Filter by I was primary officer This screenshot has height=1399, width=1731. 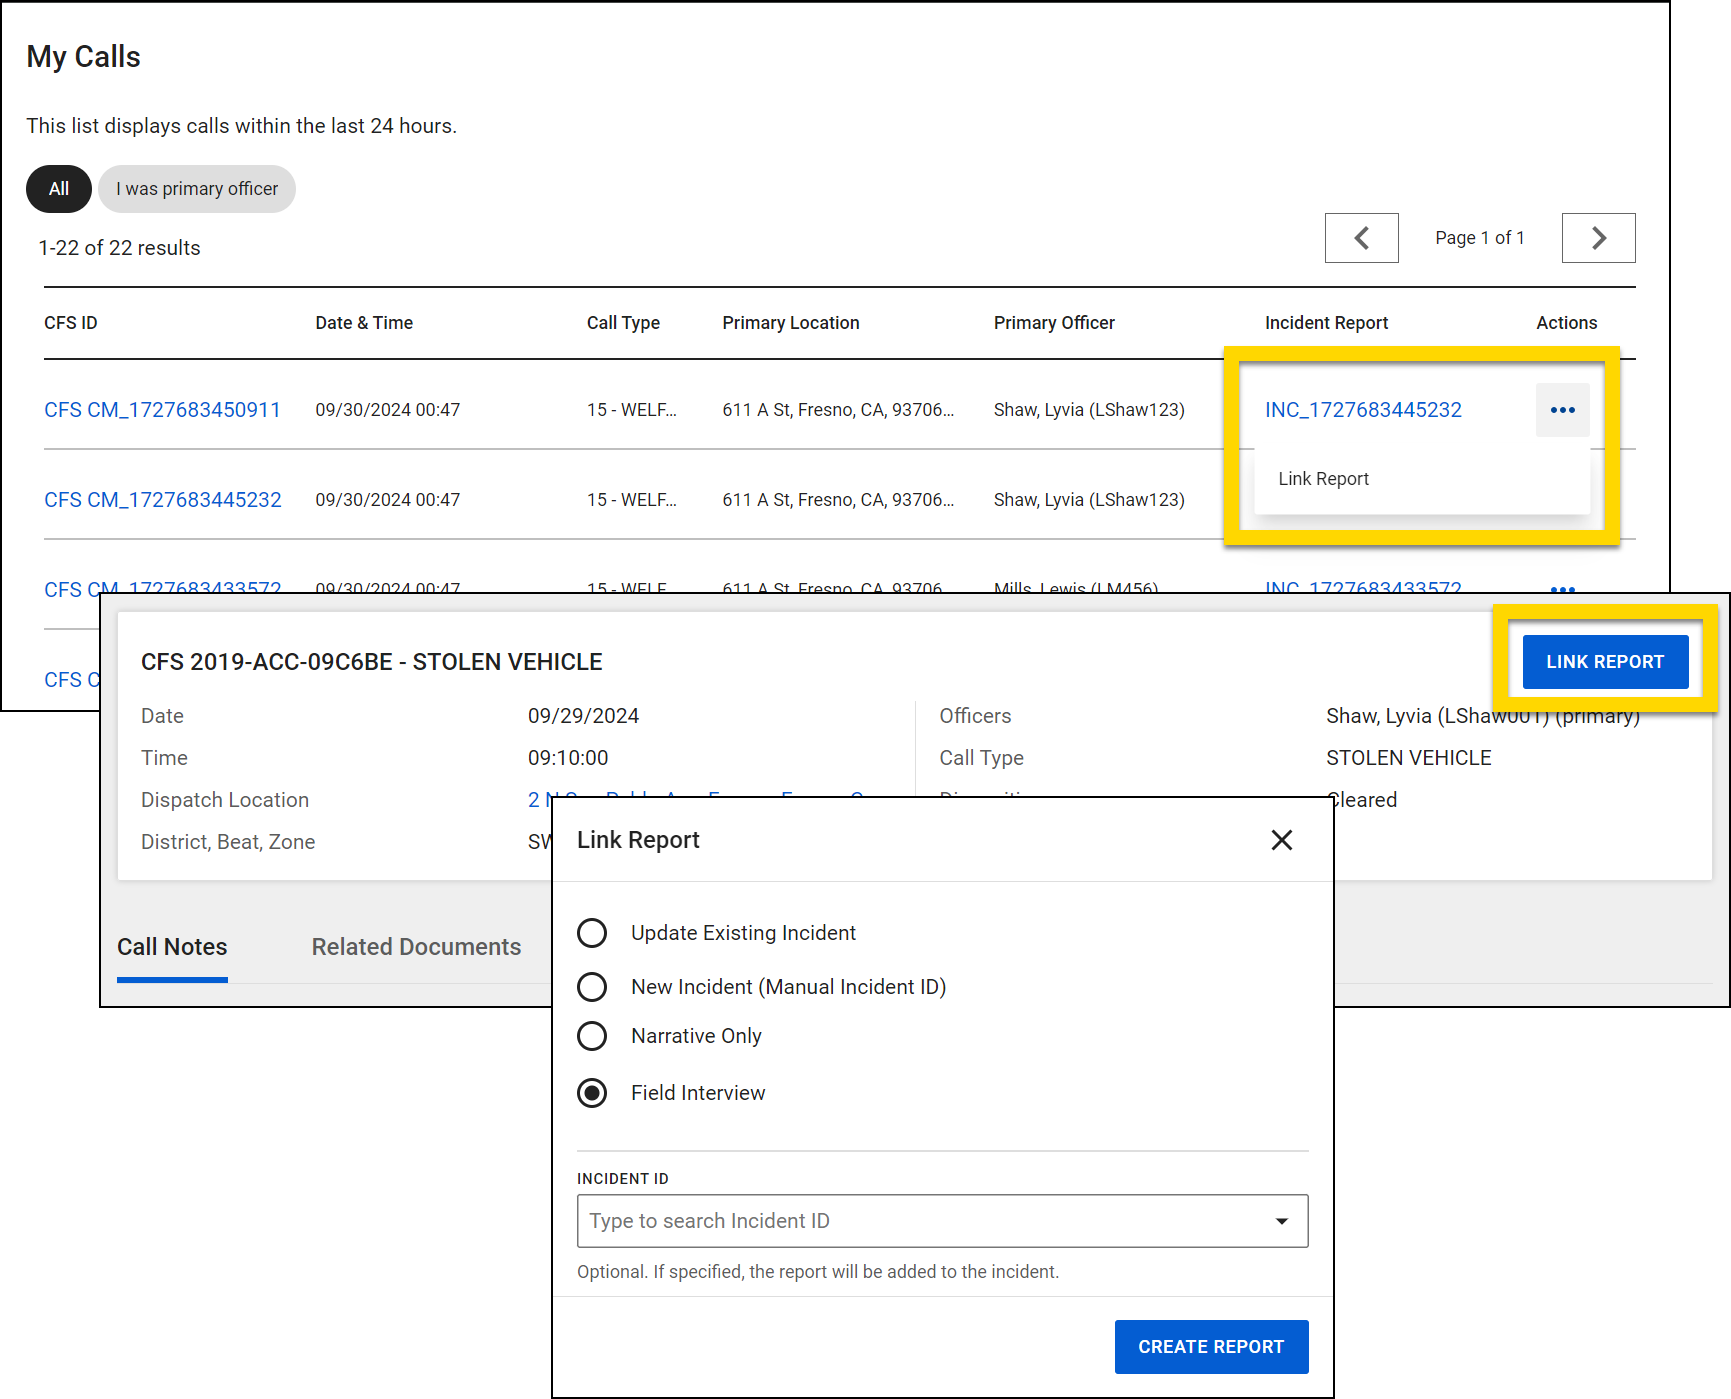point(197,189)
